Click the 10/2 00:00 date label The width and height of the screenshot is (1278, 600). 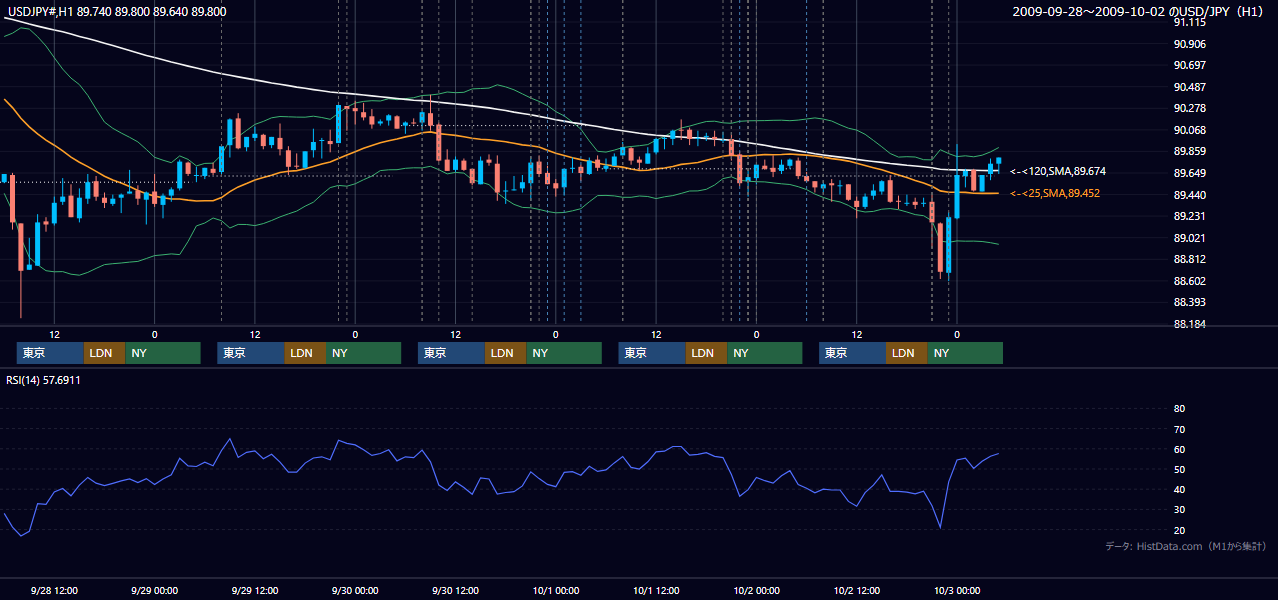point(756,590)
